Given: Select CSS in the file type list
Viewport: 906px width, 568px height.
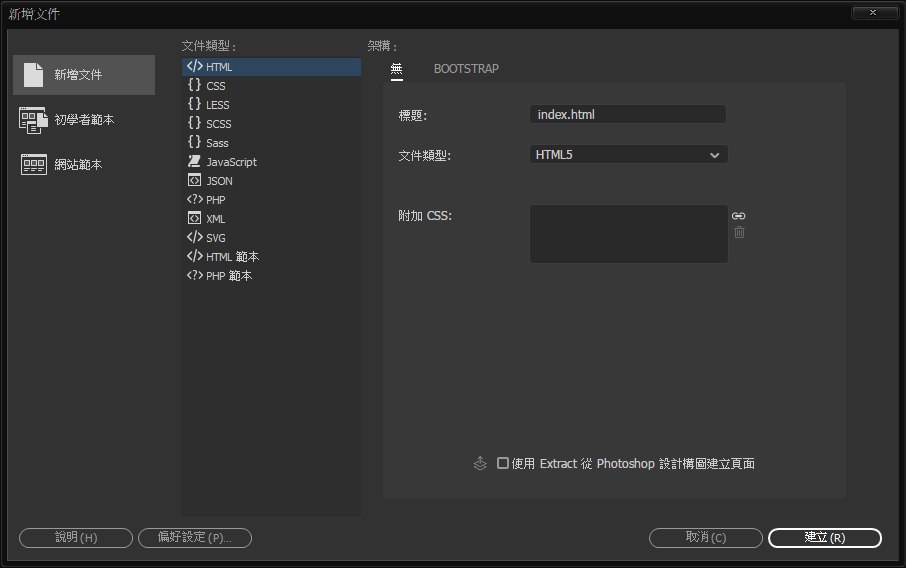Looking at the screenshot, I should 216,86.
